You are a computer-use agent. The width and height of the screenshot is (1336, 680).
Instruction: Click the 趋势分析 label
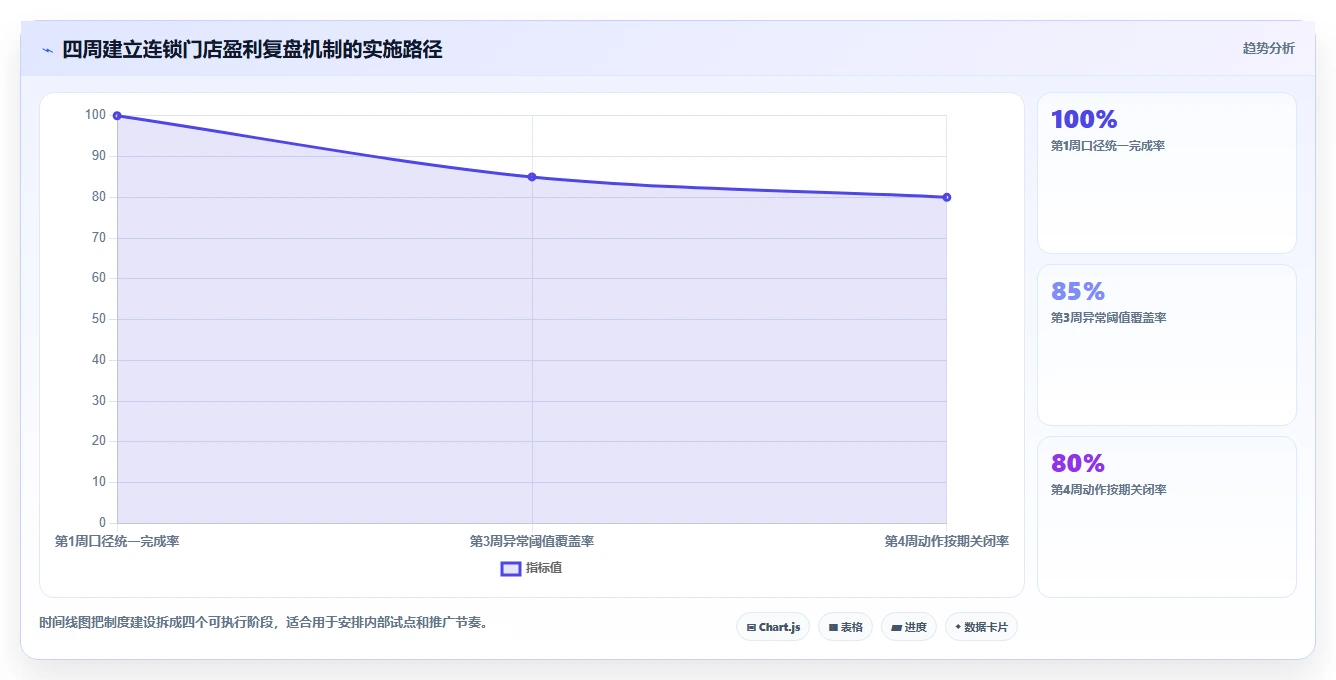tap(1268, 48)
